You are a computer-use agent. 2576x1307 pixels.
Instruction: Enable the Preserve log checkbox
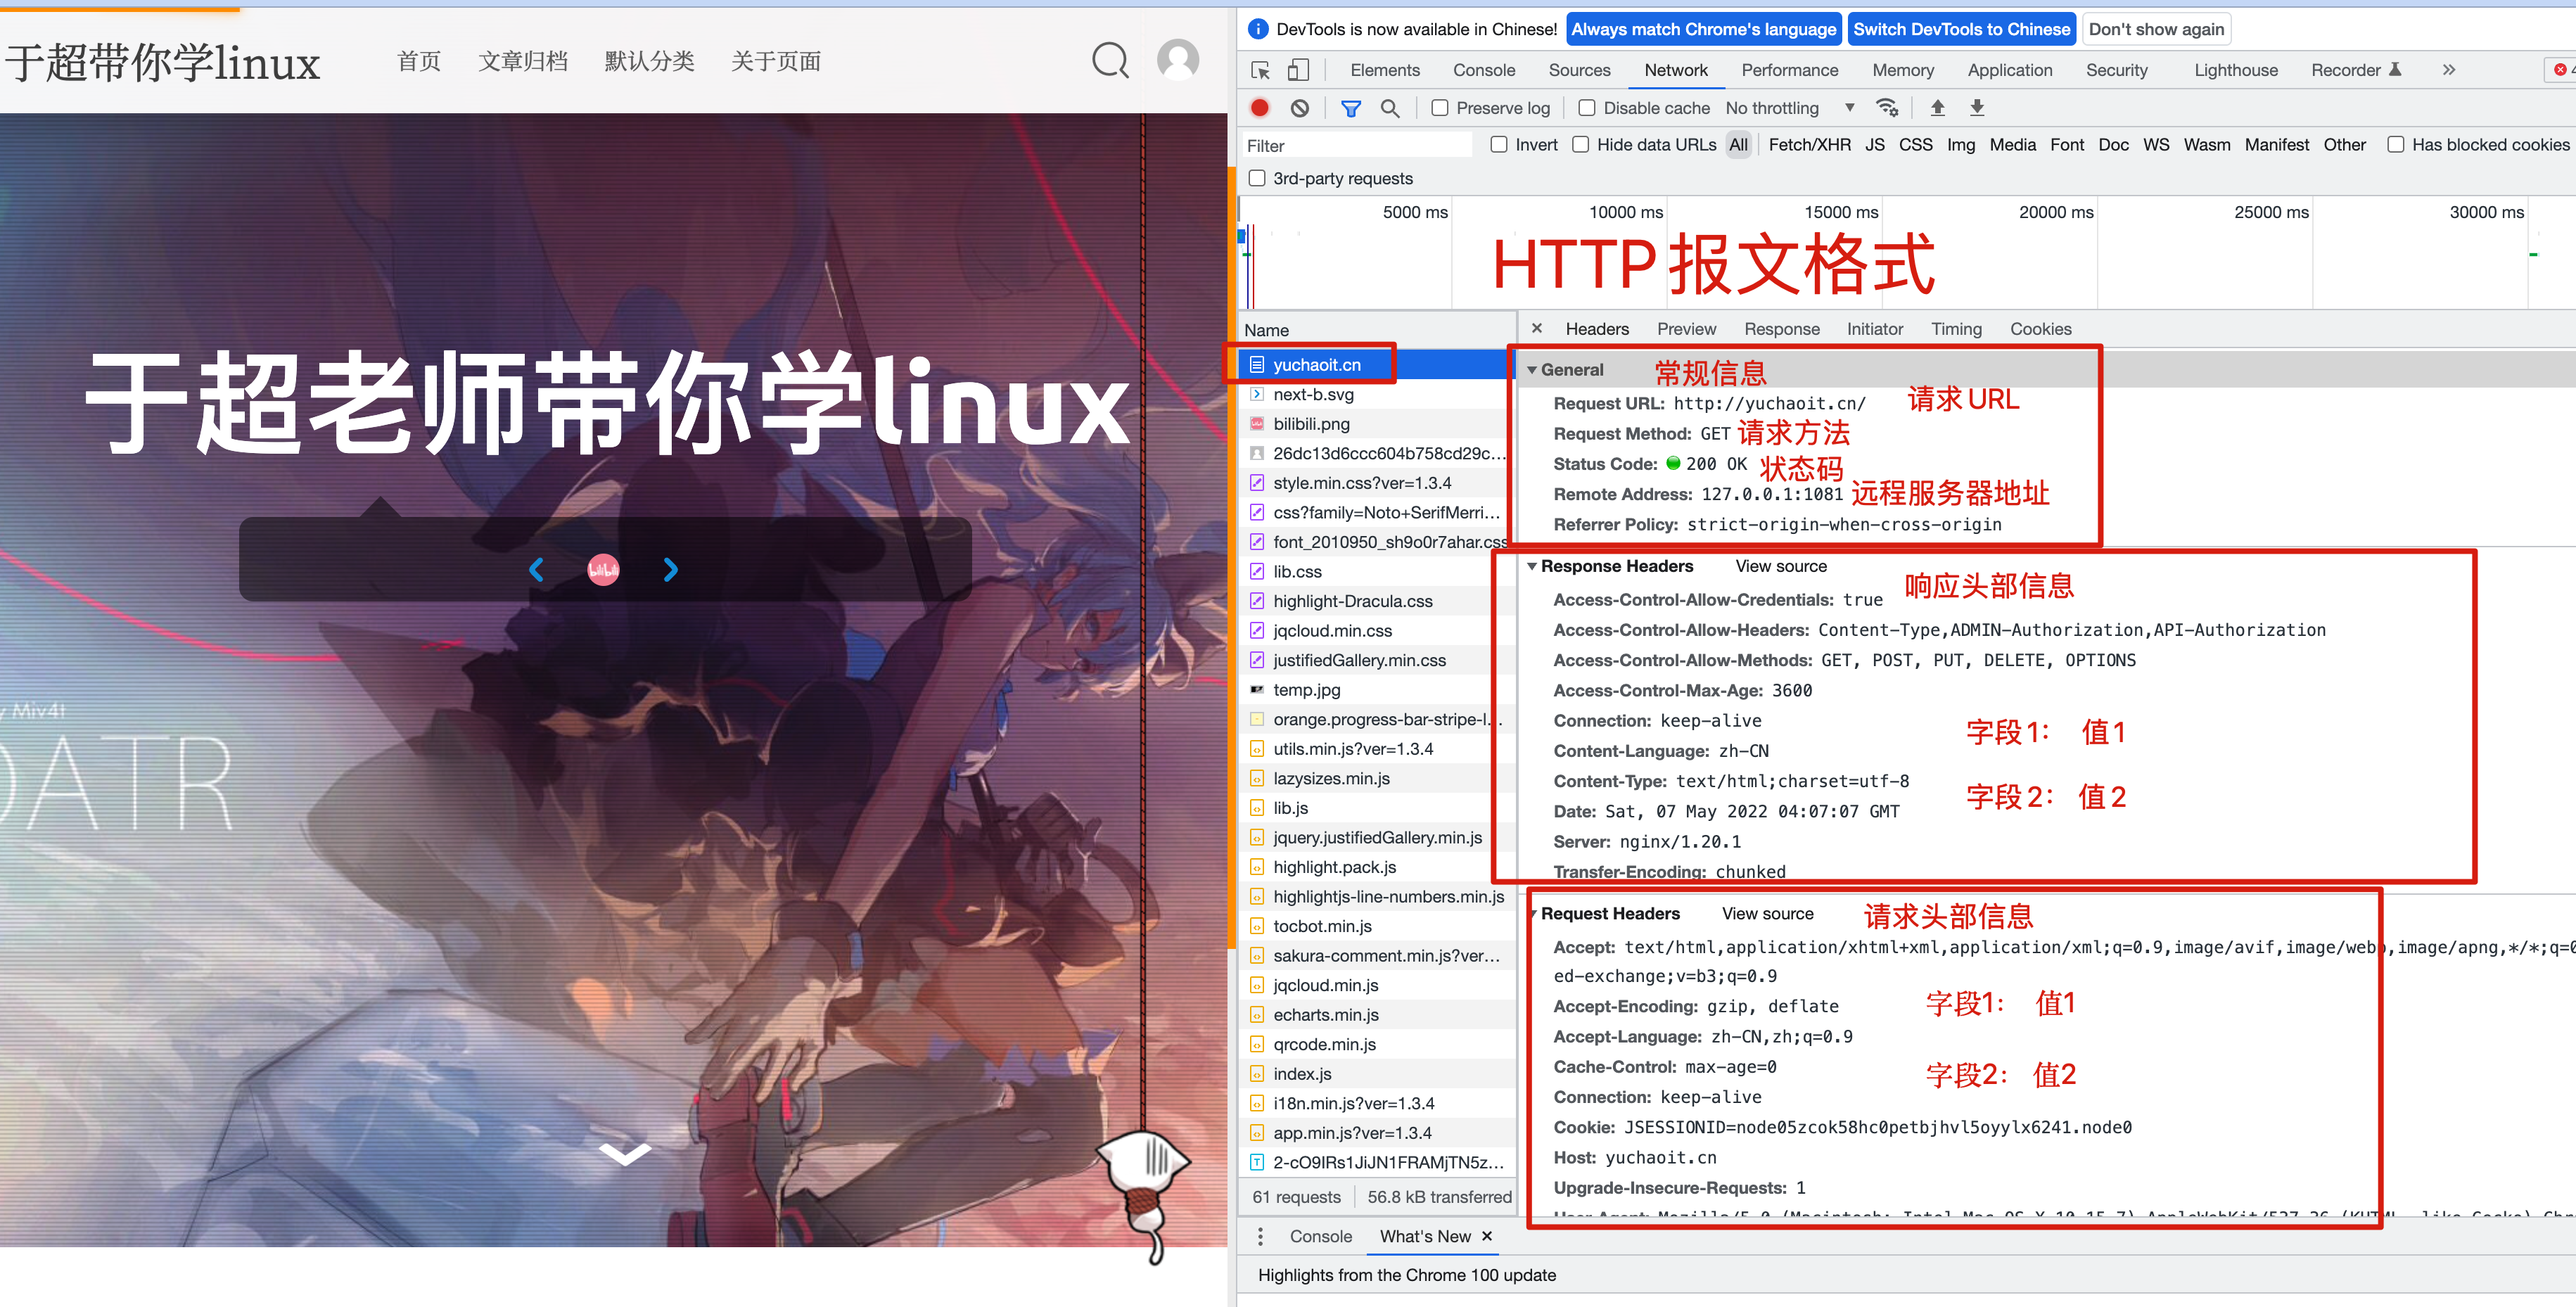point(1440,108)
